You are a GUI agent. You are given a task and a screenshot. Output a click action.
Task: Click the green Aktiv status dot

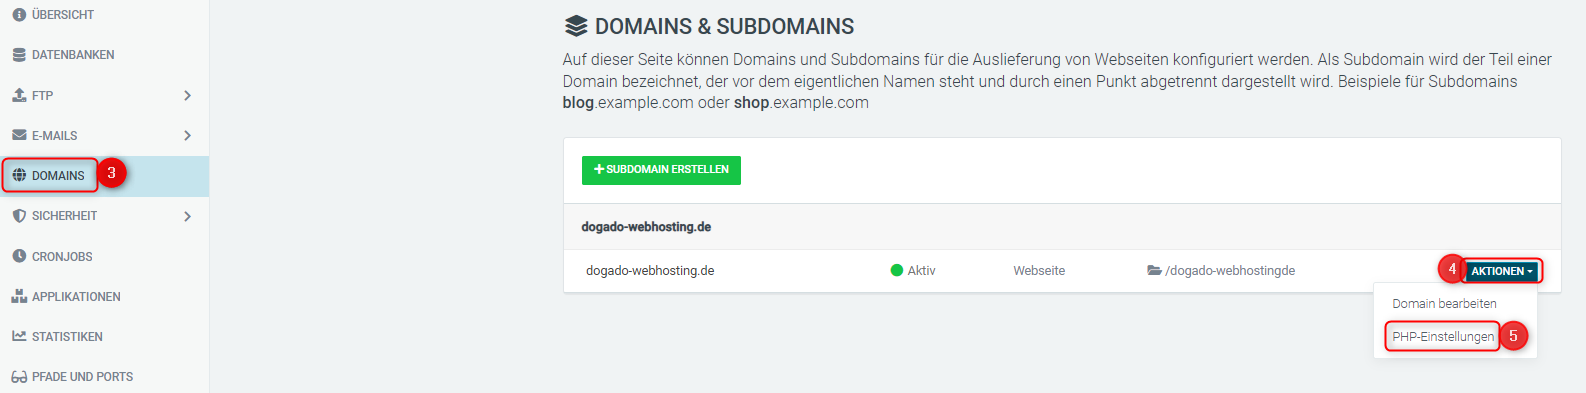(897, 270)
